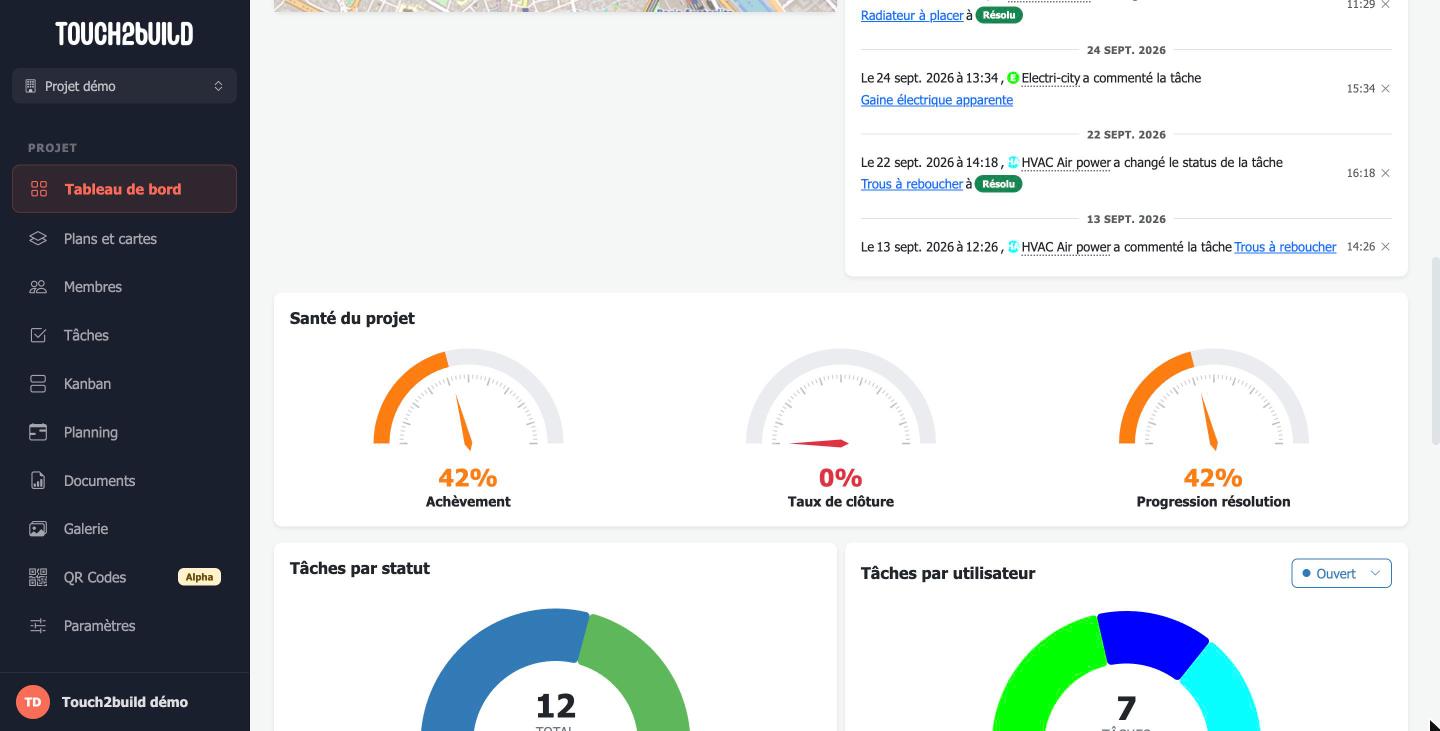1440x731 pixels.
Task: Open the Kanban view
Action: pyautogui.click(x=124, y=384)
